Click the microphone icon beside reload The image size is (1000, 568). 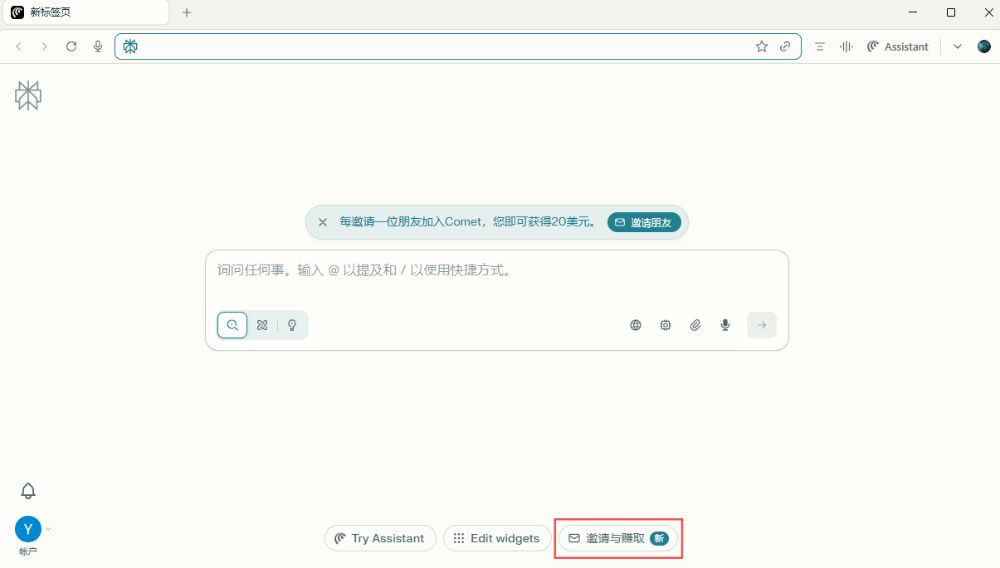click(x=98, y=47)
